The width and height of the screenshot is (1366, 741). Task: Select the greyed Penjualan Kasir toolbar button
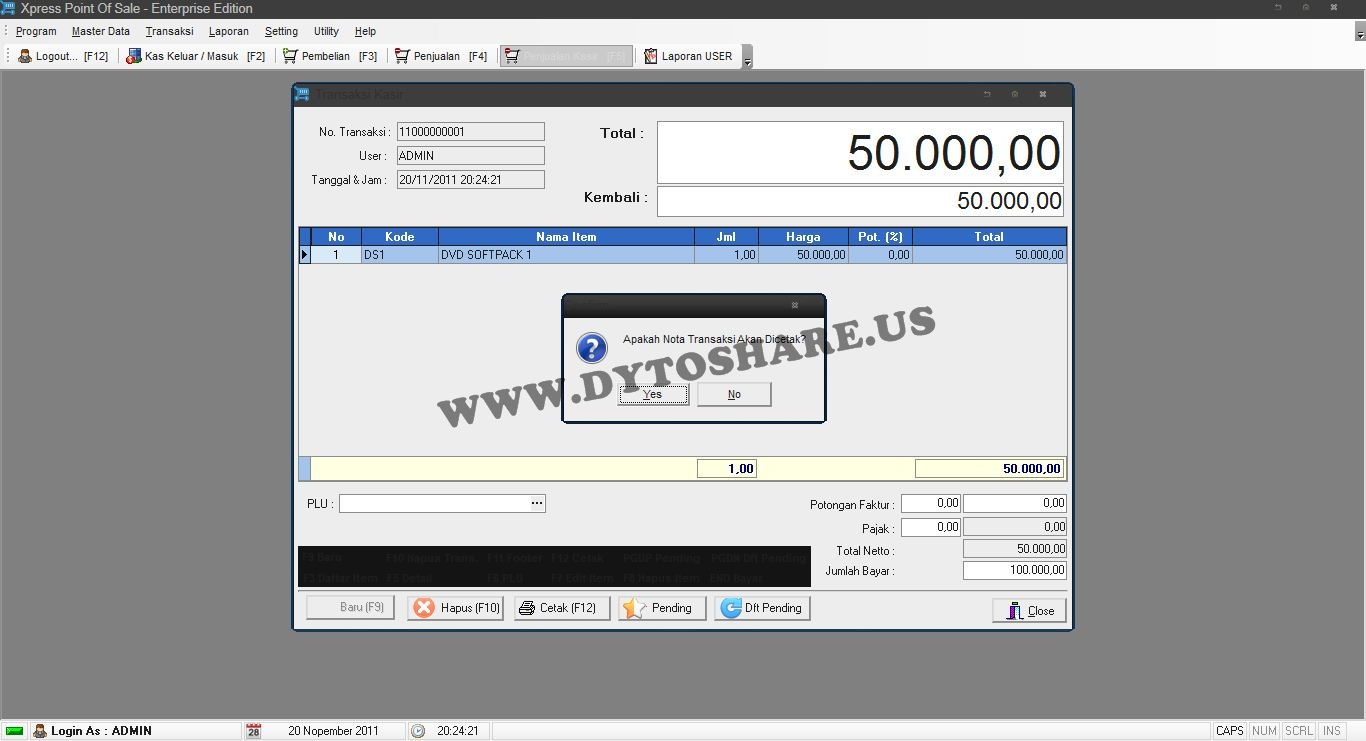point(566,56)
